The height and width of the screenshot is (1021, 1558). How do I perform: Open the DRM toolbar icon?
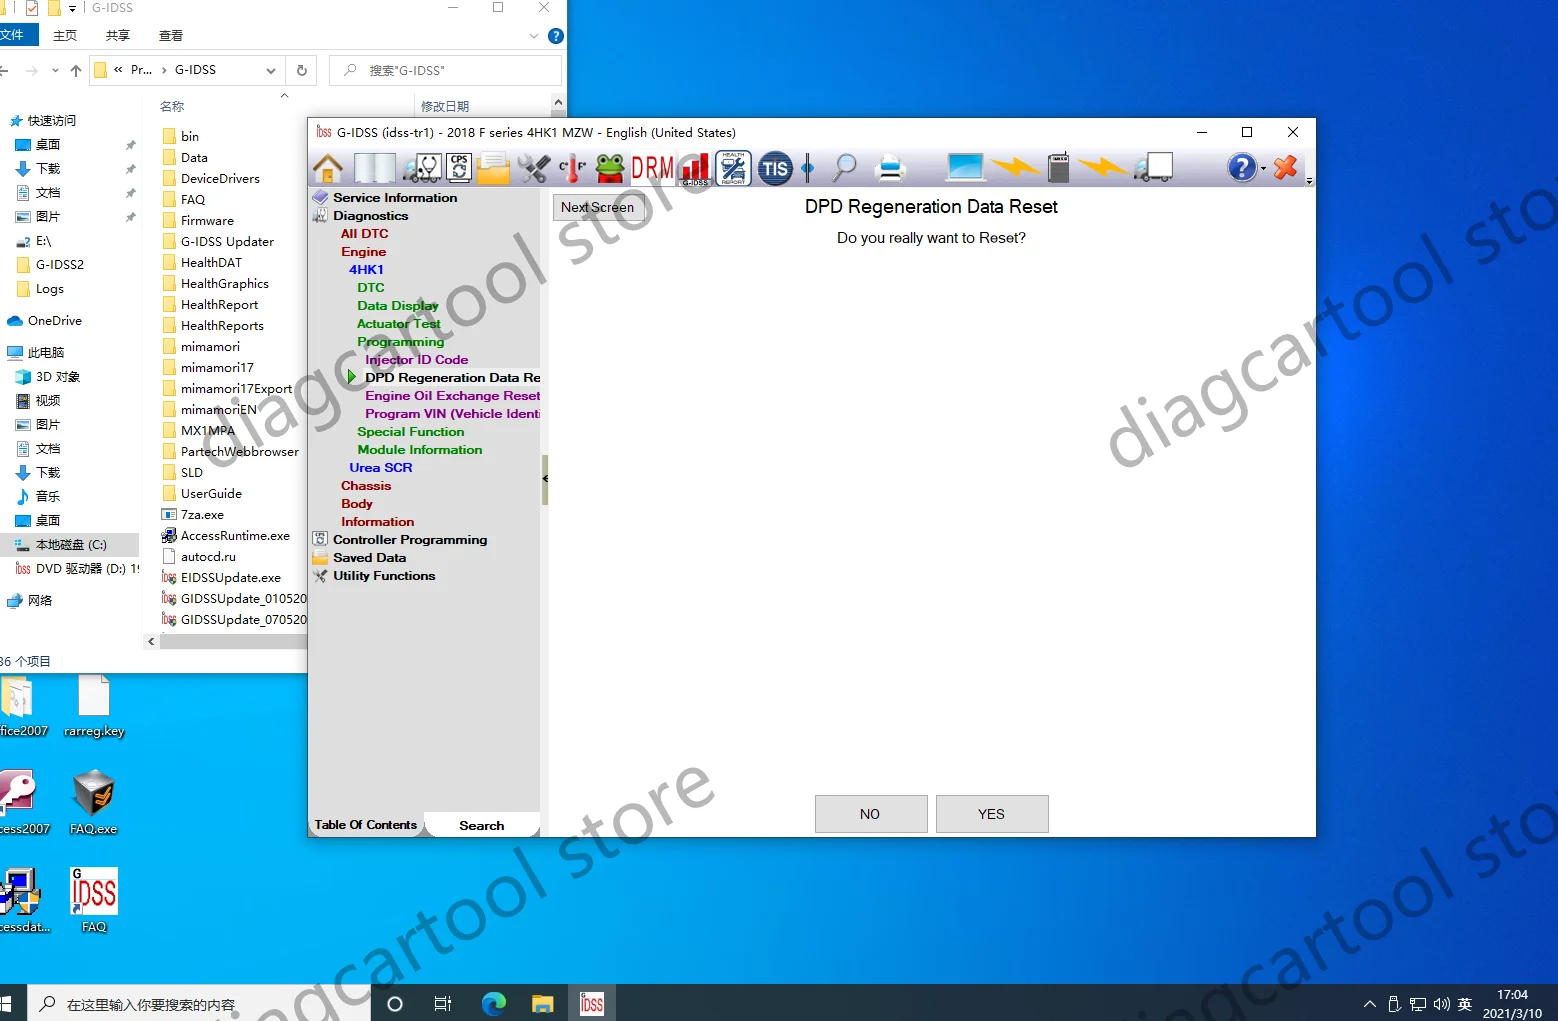[x=653, y=168]
